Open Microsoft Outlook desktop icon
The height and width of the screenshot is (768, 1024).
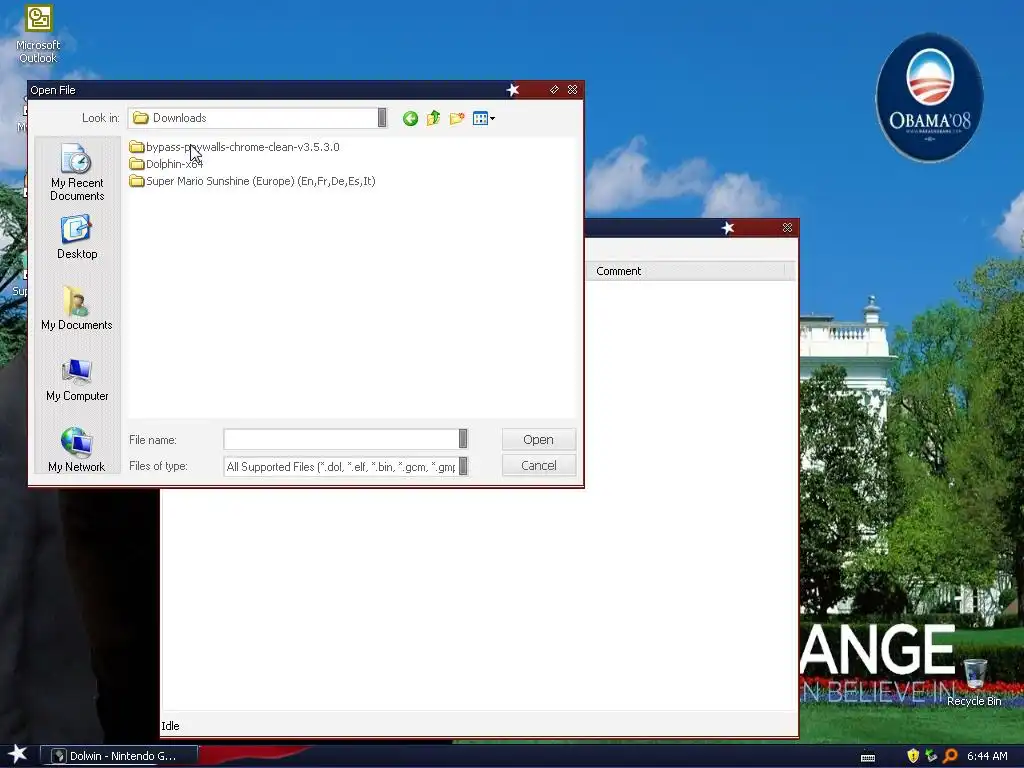(38, 35)
